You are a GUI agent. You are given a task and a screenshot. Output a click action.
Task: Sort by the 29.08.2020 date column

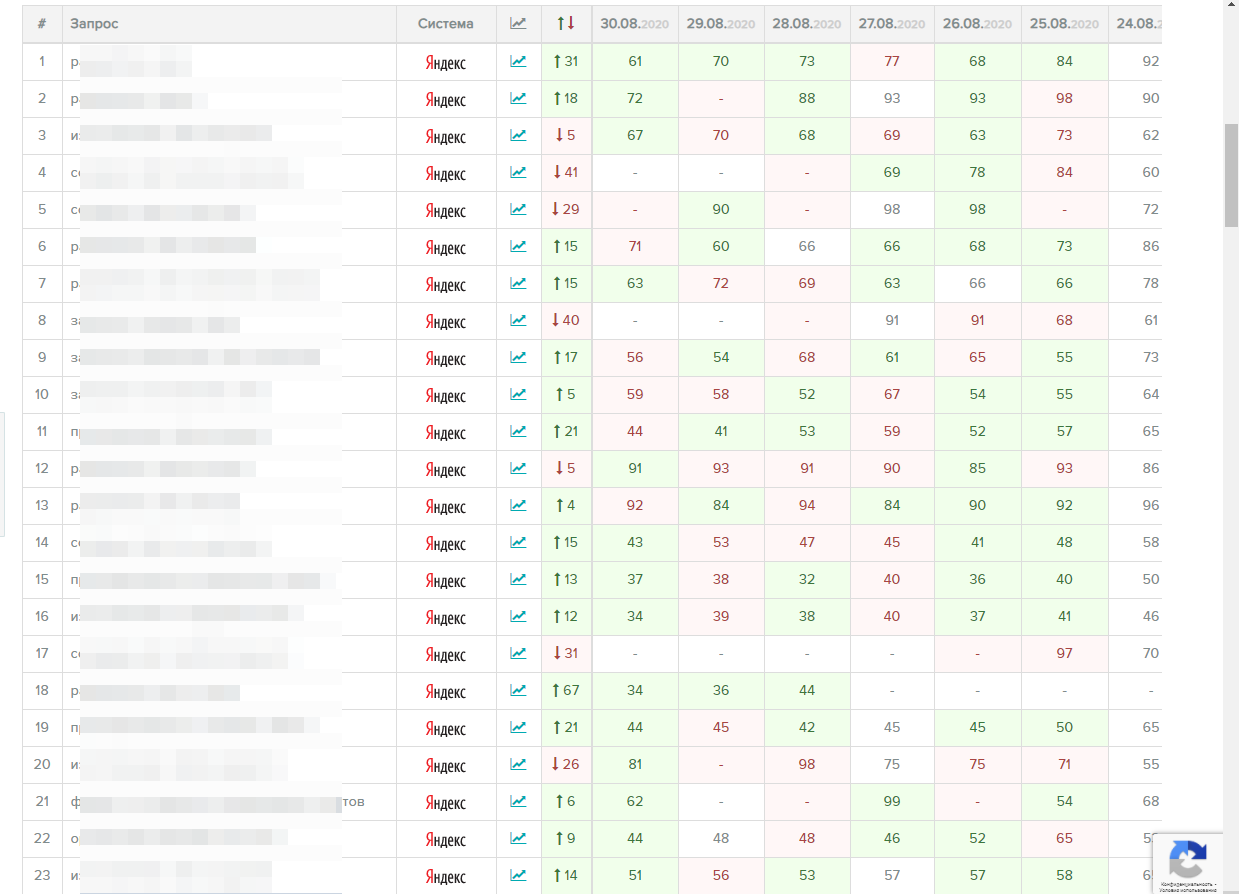(x=721, y=23)
